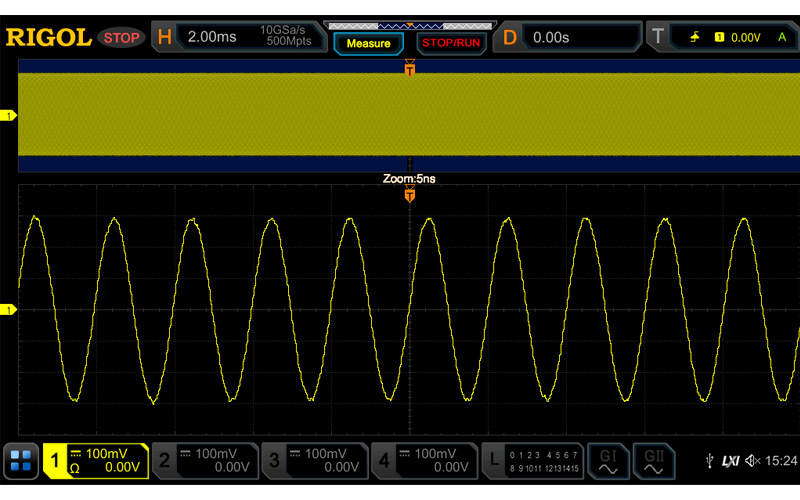Click channel 1 0.00V offset value
The image size is (800, 500).
tap(122, 467)
